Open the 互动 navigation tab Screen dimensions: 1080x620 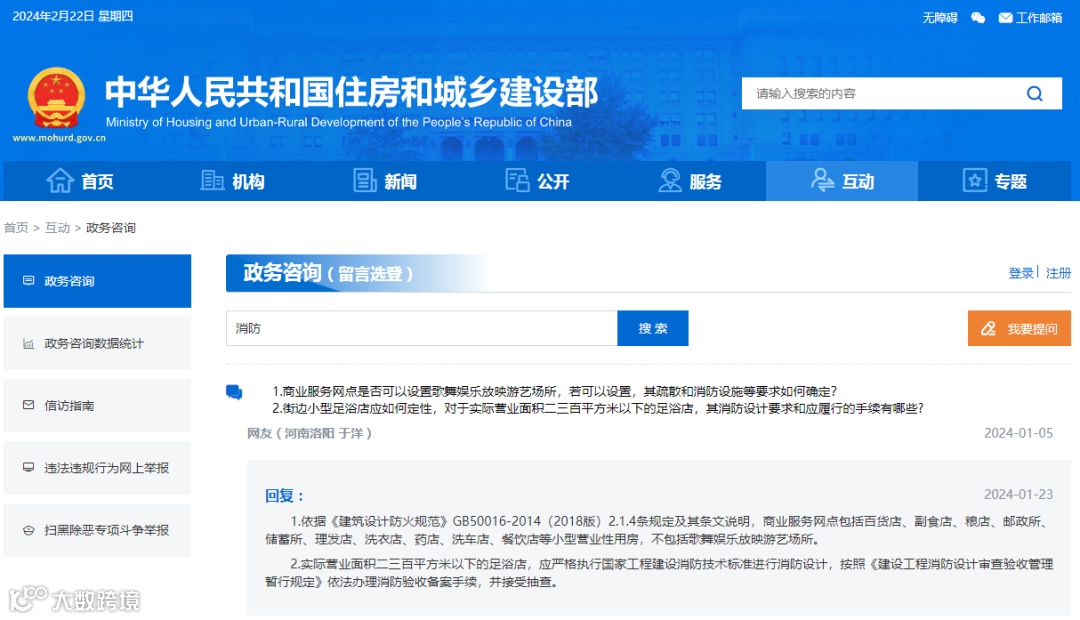tap(842, 181)
